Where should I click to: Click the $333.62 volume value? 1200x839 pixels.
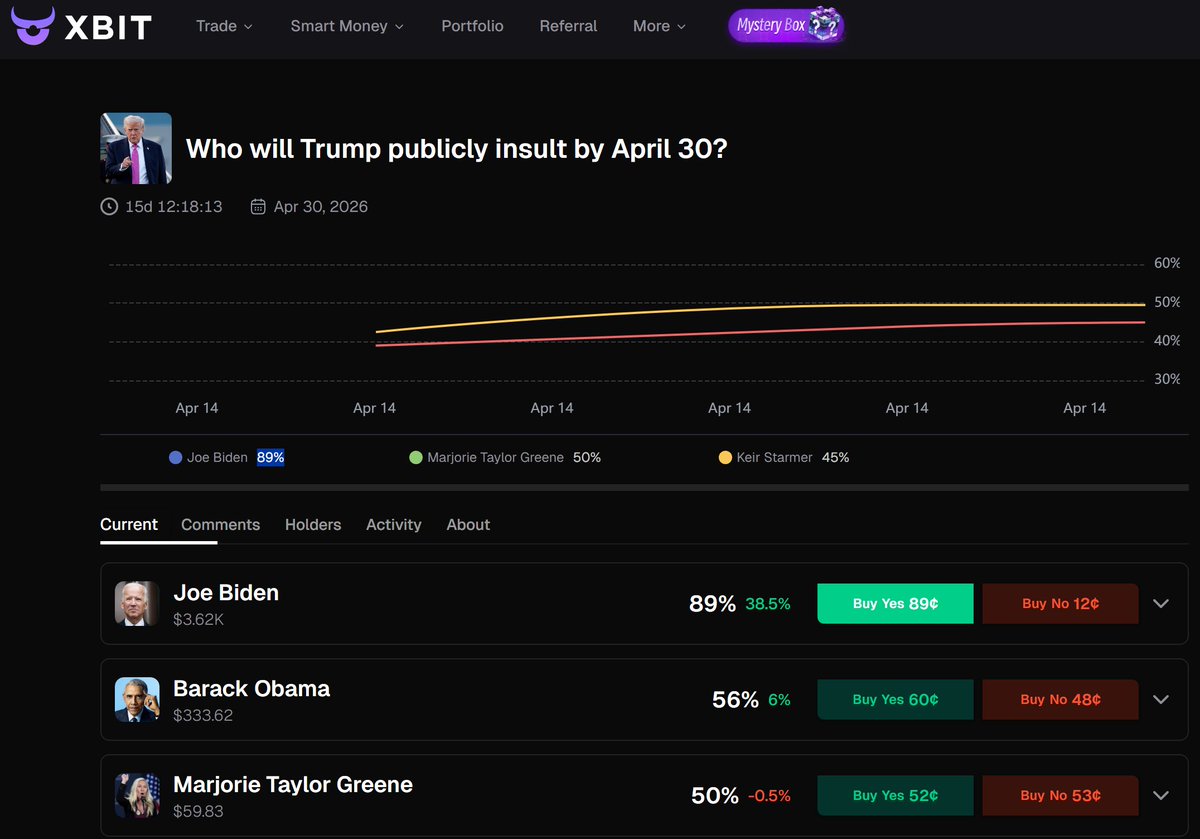[203, 715]
